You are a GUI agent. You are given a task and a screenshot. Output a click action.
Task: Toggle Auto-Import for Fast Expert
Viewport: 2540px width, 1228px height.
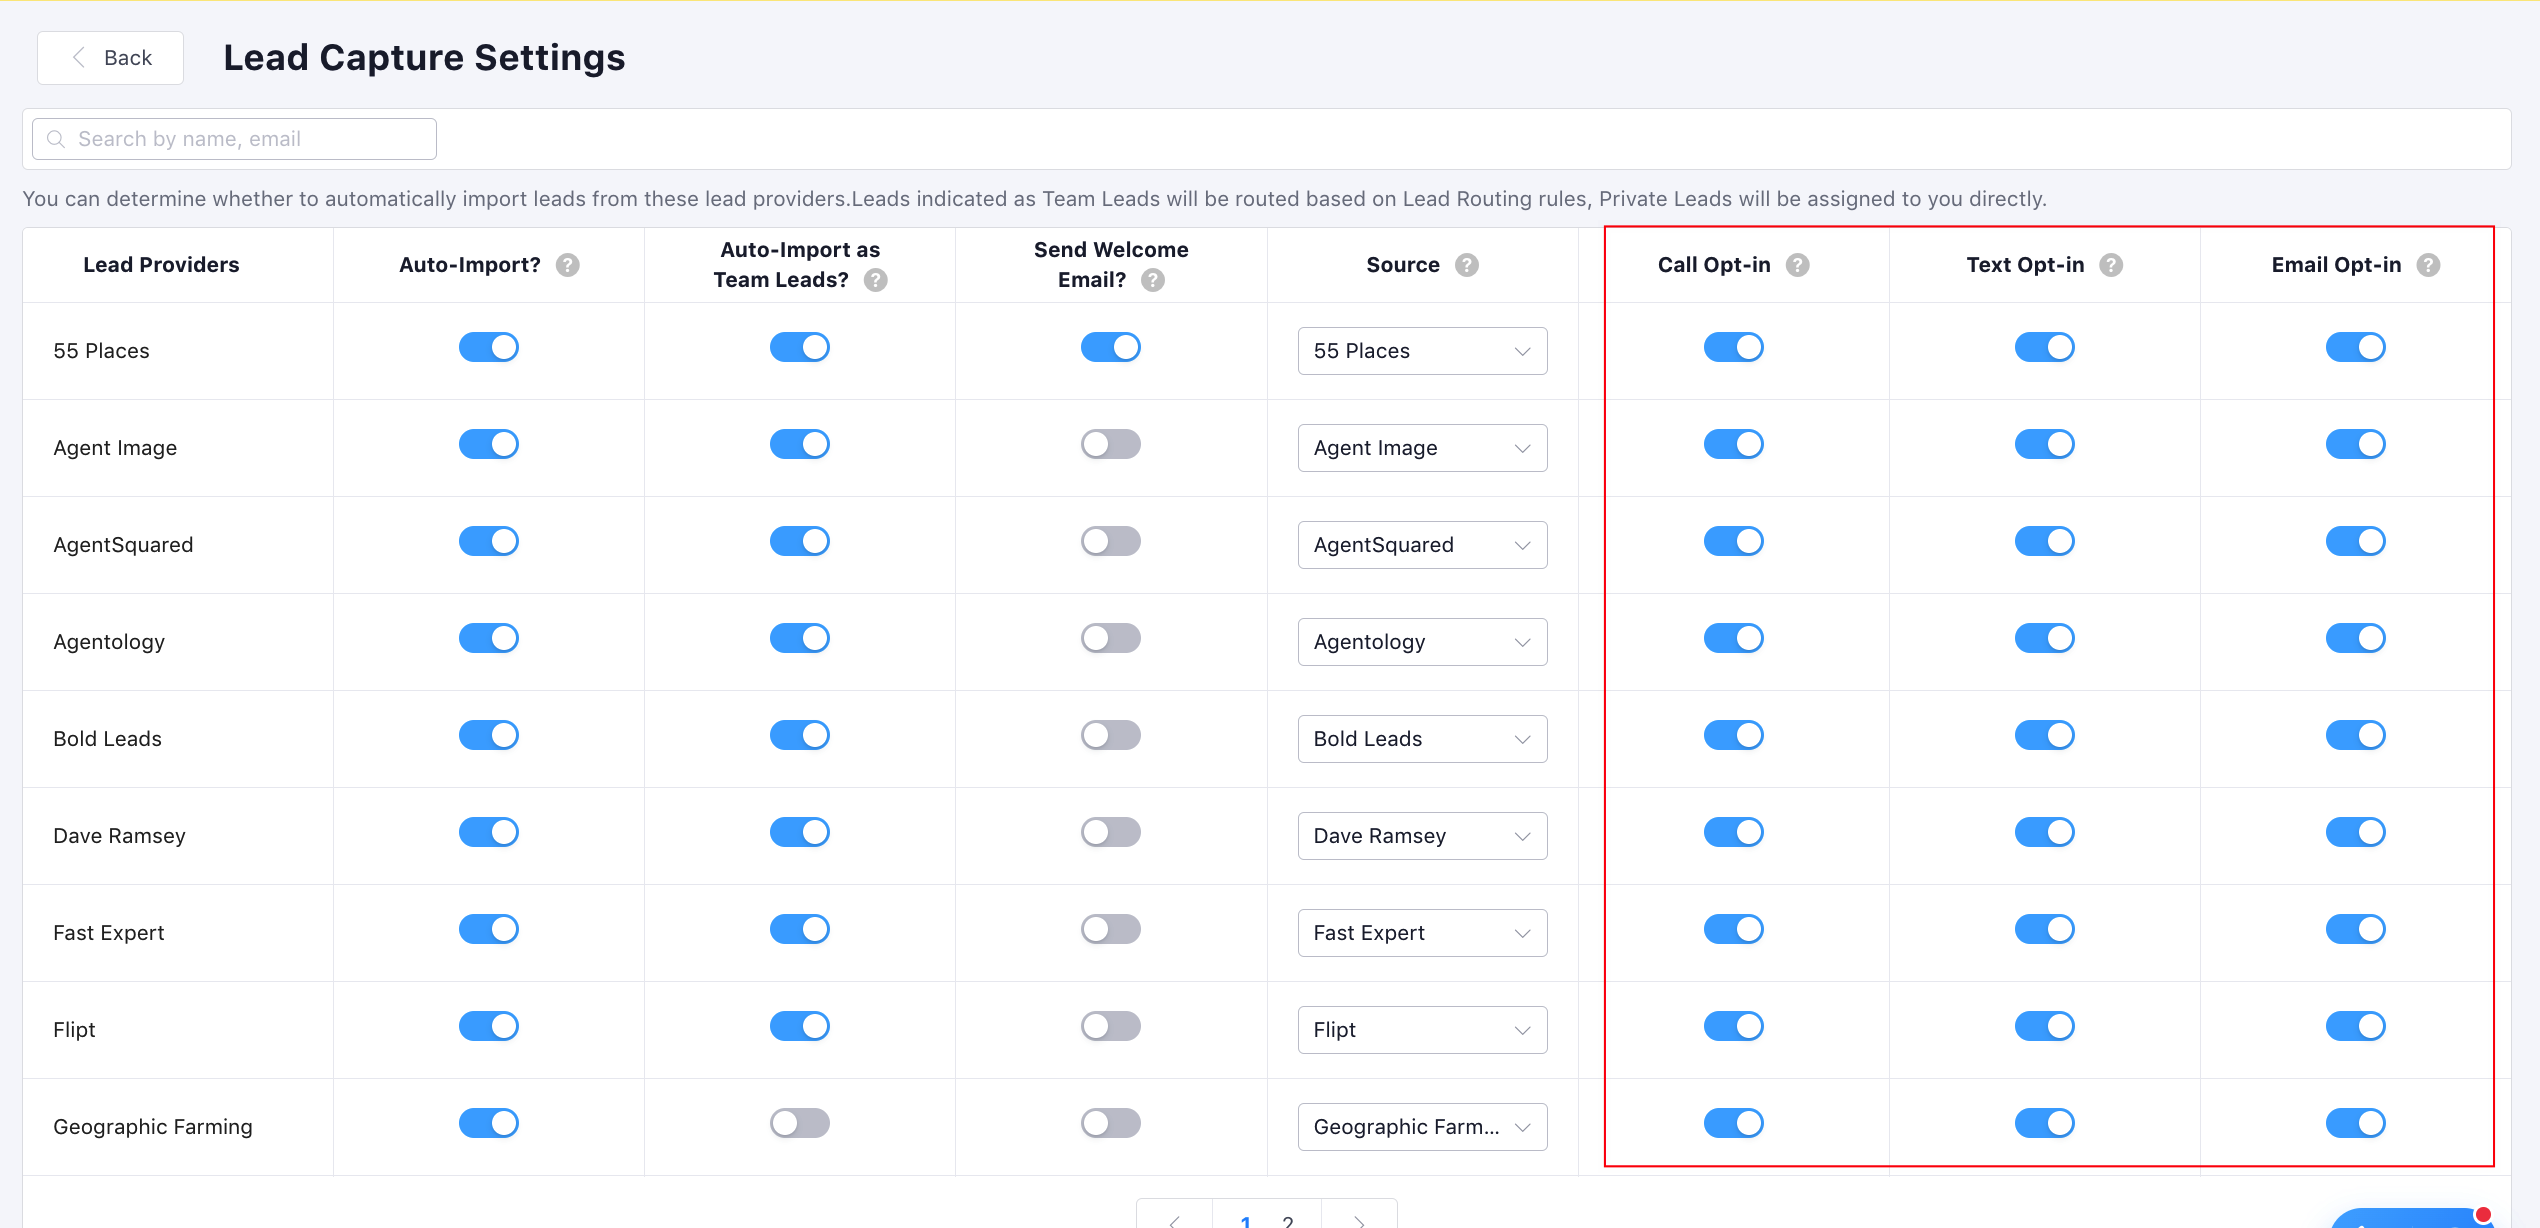tap(489, 929)
